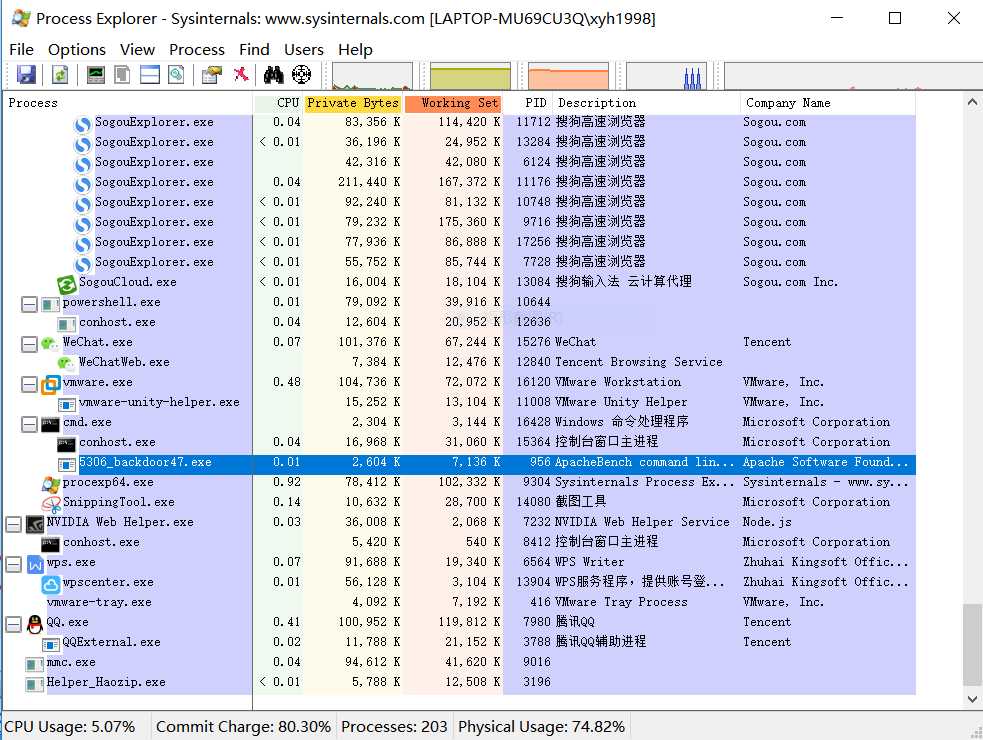Click the SogouCloud.exe green icon
The width and height of the screenshot is (983, 740).
coord(66,284)
